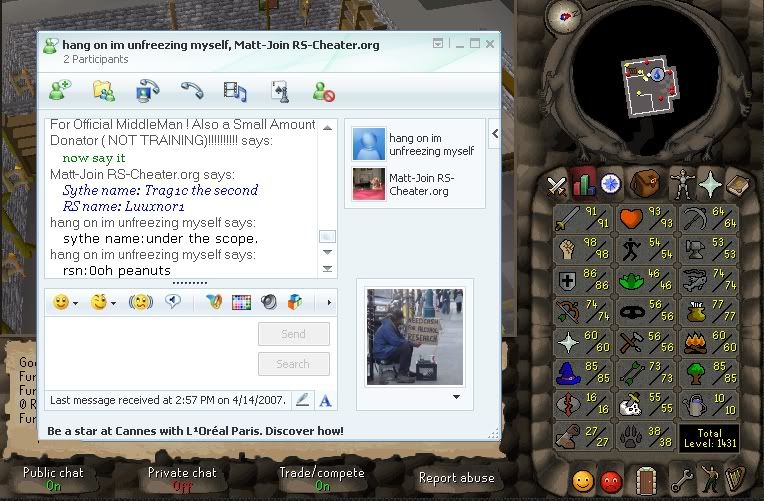Open the L'Oréal Paris Cannes ad link
764x501 pixels.
(195, 431)
